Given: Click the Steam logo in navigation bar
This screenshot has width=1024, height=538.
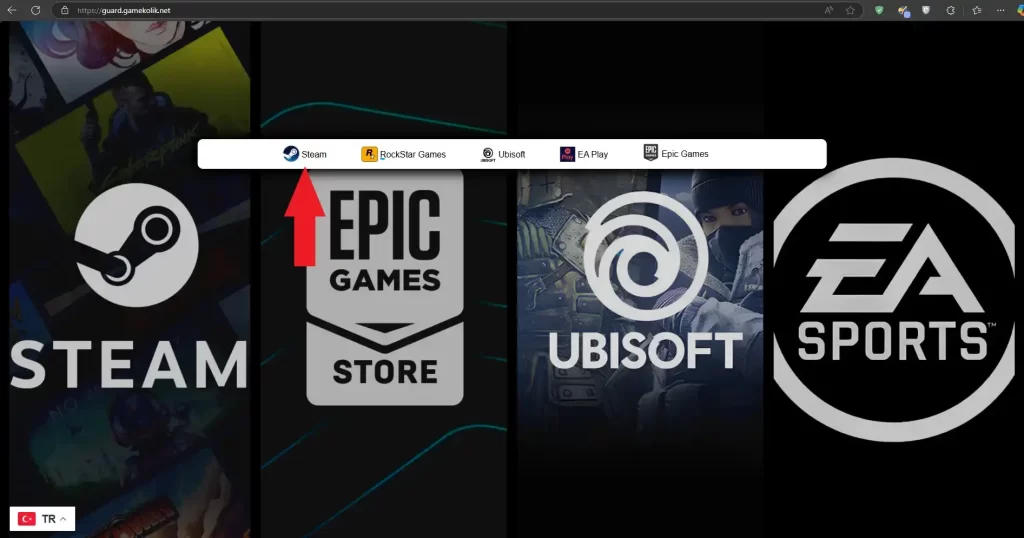Looking at the screenshot, I should pyautogui.click(x=291, y=153).
